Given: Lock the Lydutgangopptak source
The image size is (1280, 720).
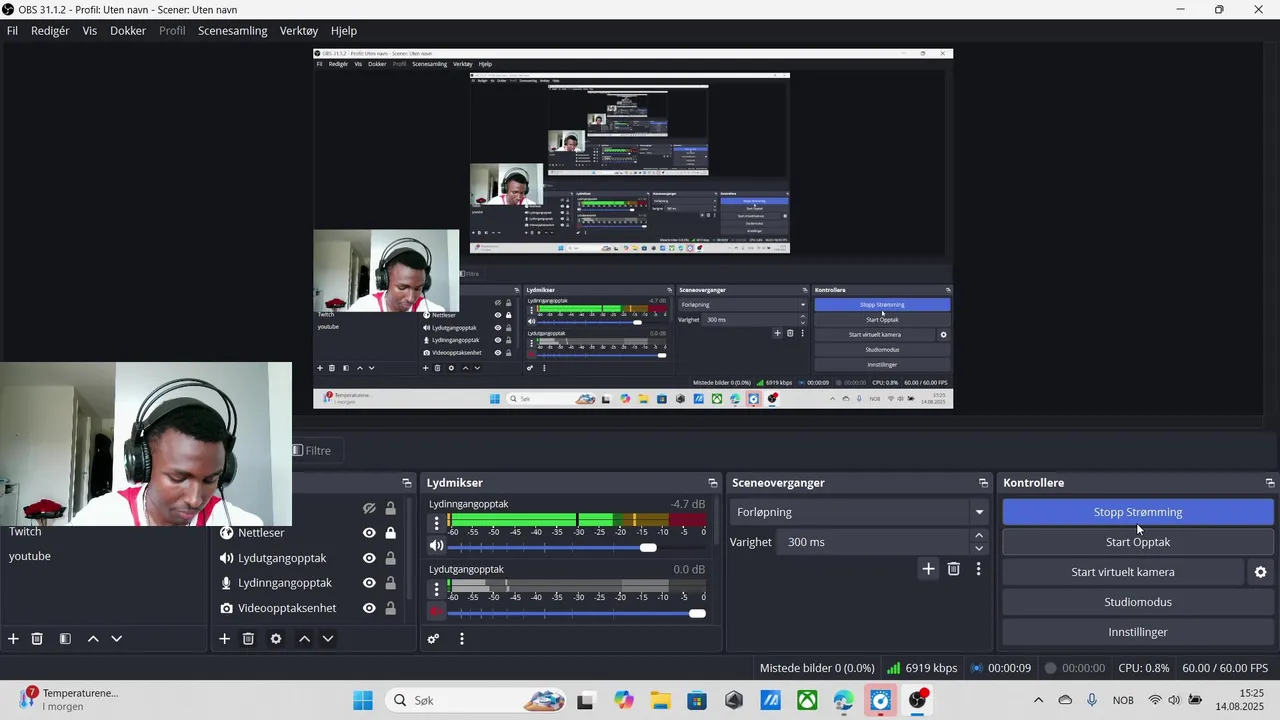Looking at the screenshot, I should pyautogui.click(x=391, y=558).
